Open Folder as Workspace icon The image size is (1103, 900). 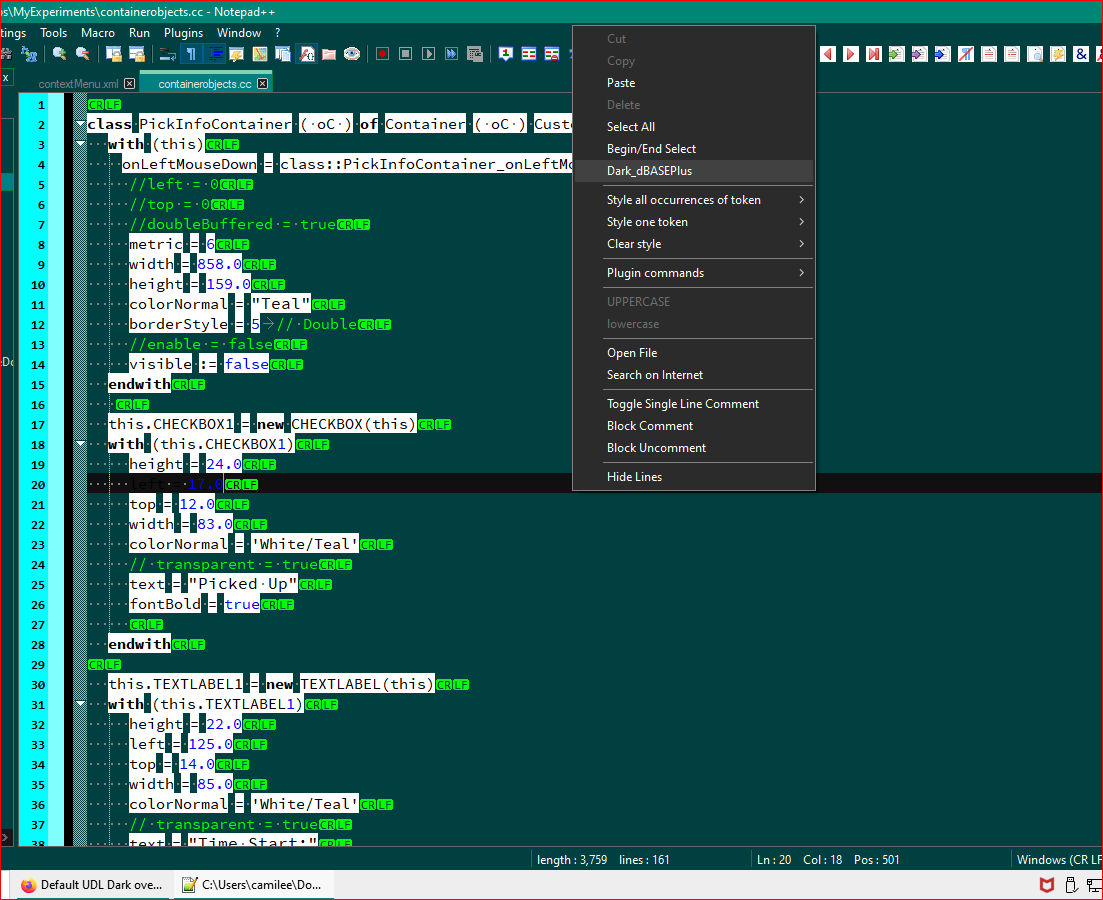click(x=329, y=54)
